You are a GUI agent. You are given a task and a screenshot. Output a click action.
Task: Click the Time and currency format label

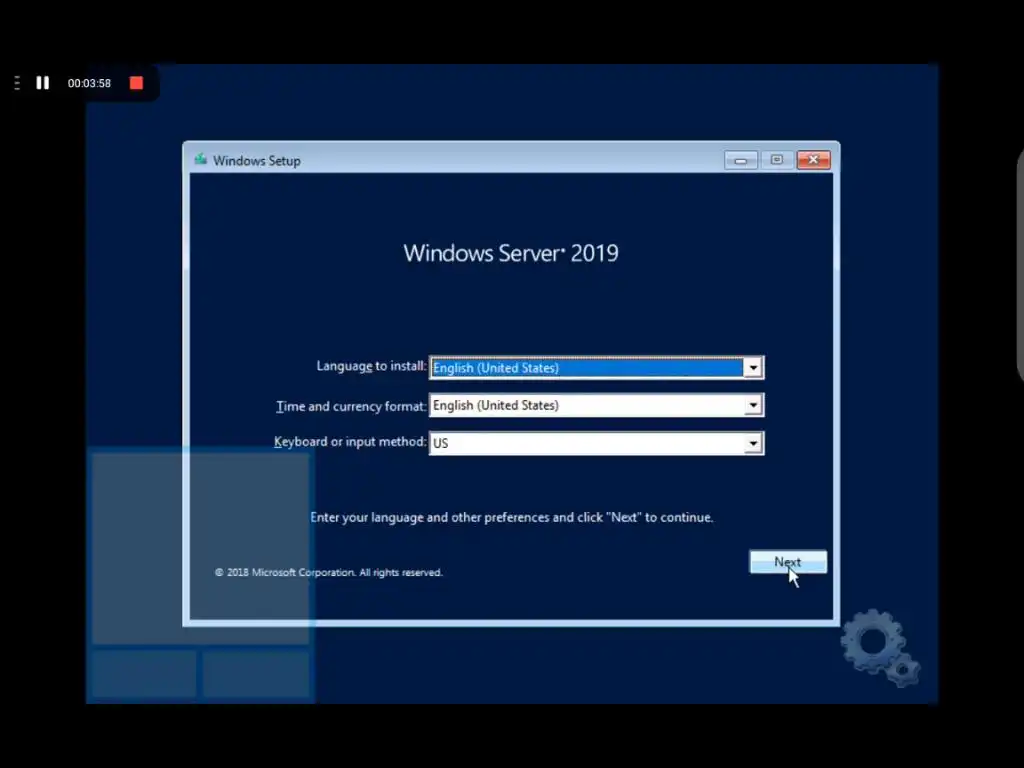point(351,406)
